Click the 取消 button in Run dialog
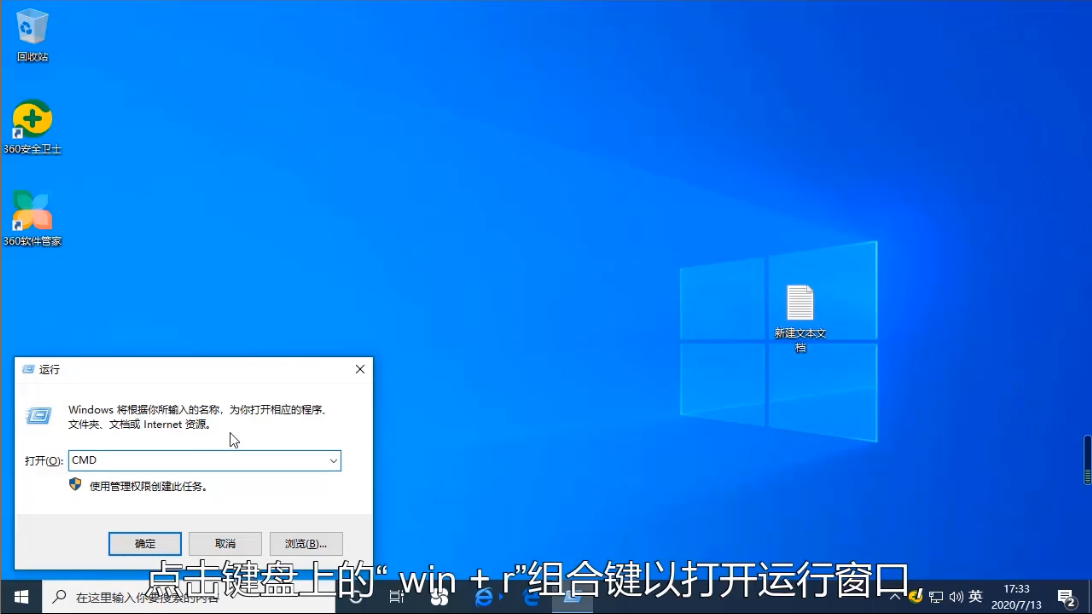 (x=225, y=543)
